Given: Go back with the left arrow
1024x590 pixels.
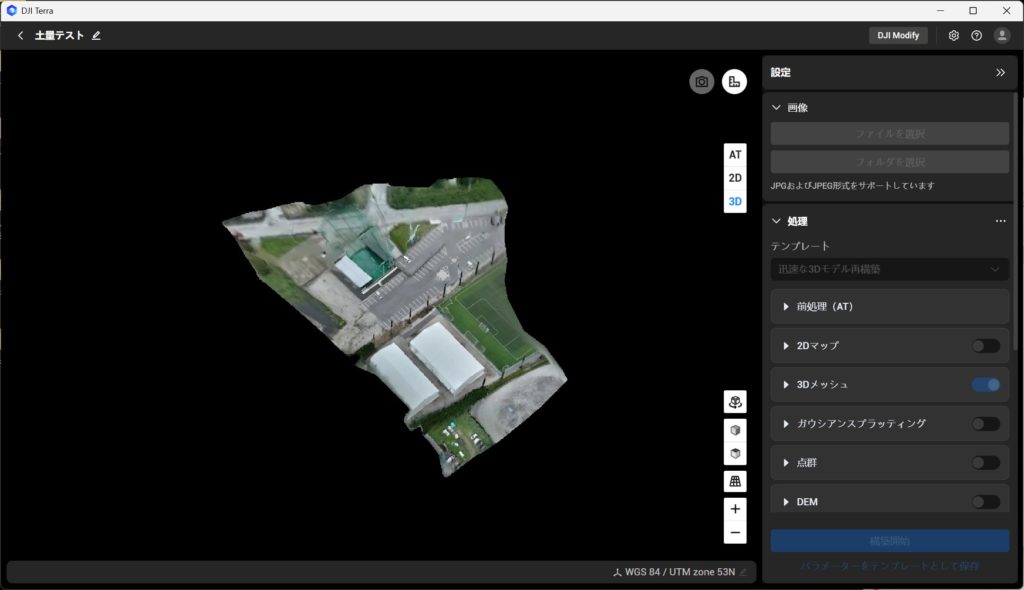Looking at the screenshot, I should tap(20, 36).
